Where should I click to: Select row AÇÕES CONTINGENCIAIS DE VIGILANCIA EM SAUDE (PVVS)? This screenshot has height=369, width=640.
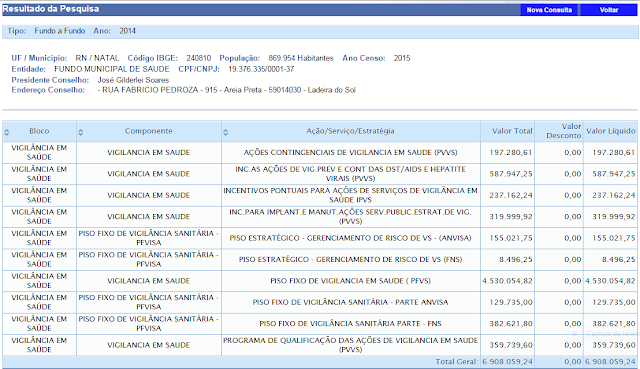click(x=351, y=153)
